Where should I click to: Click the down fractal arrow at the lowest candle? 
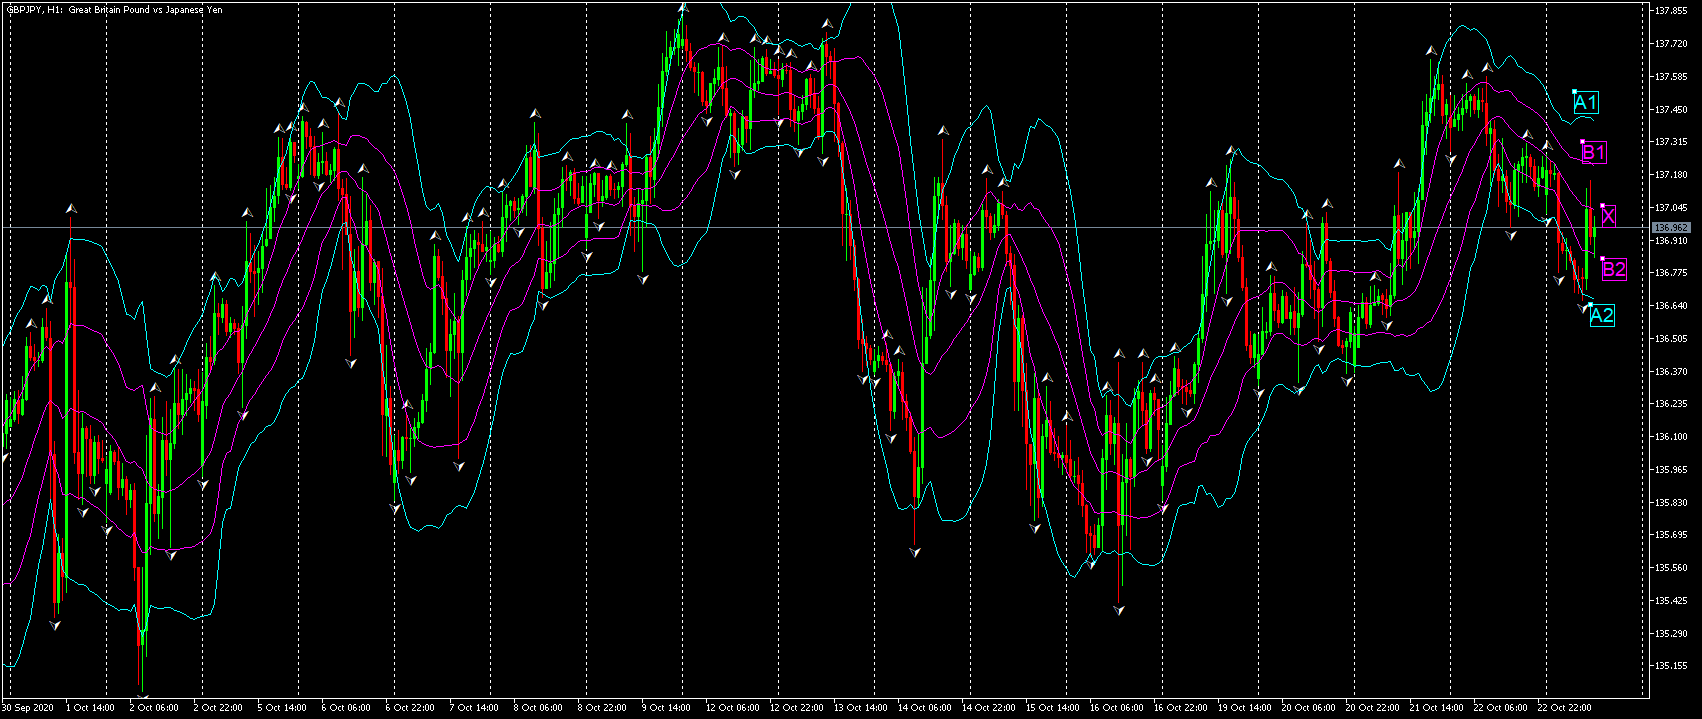[142, 697]
